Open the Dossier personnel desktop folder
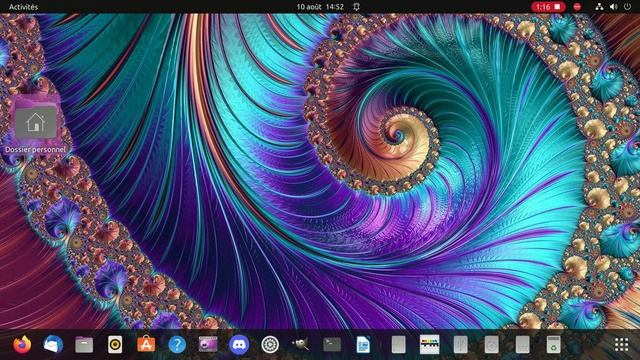 point(36,125)
